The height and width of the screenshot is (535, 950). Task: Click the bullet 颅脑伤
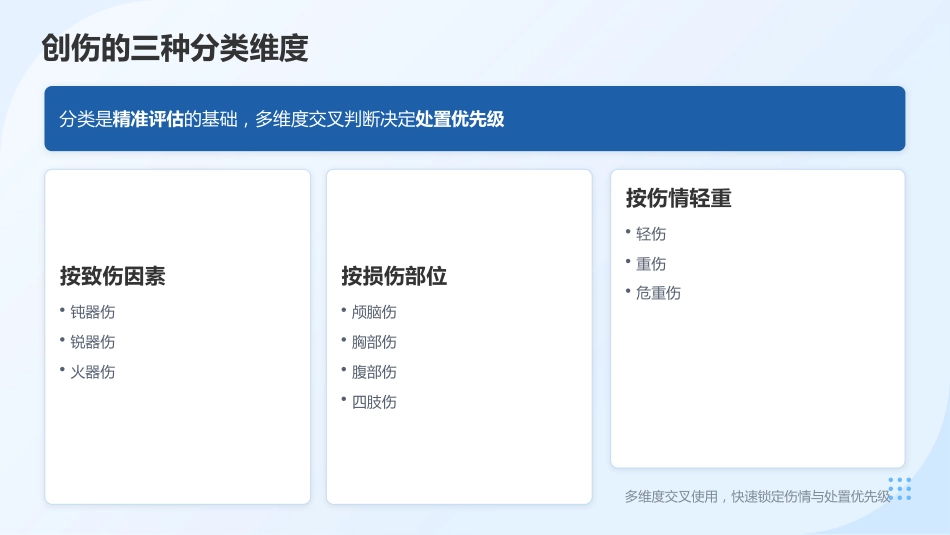tap(374, 312)
